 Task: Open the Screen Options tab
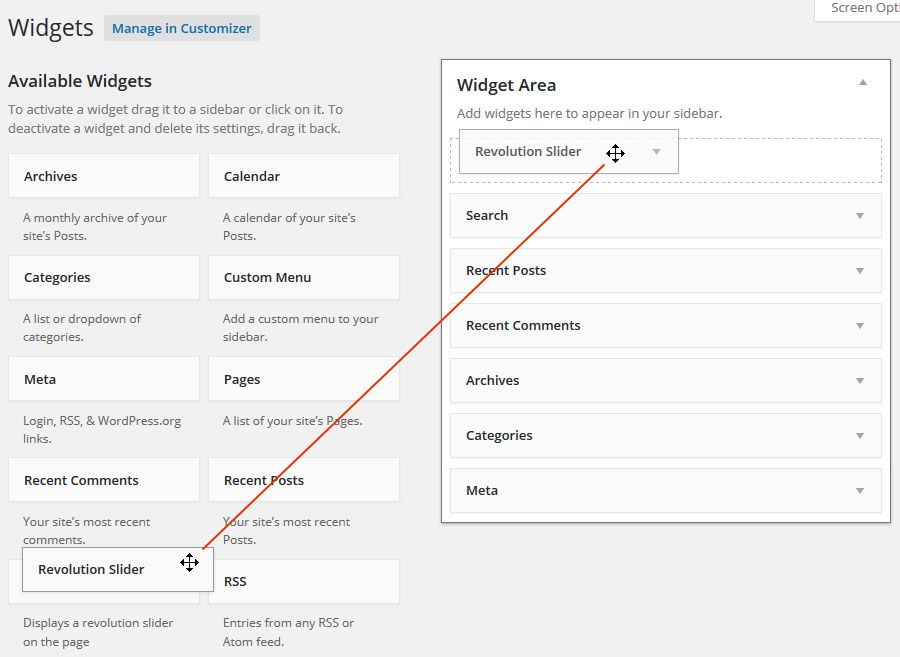(858, 9)
